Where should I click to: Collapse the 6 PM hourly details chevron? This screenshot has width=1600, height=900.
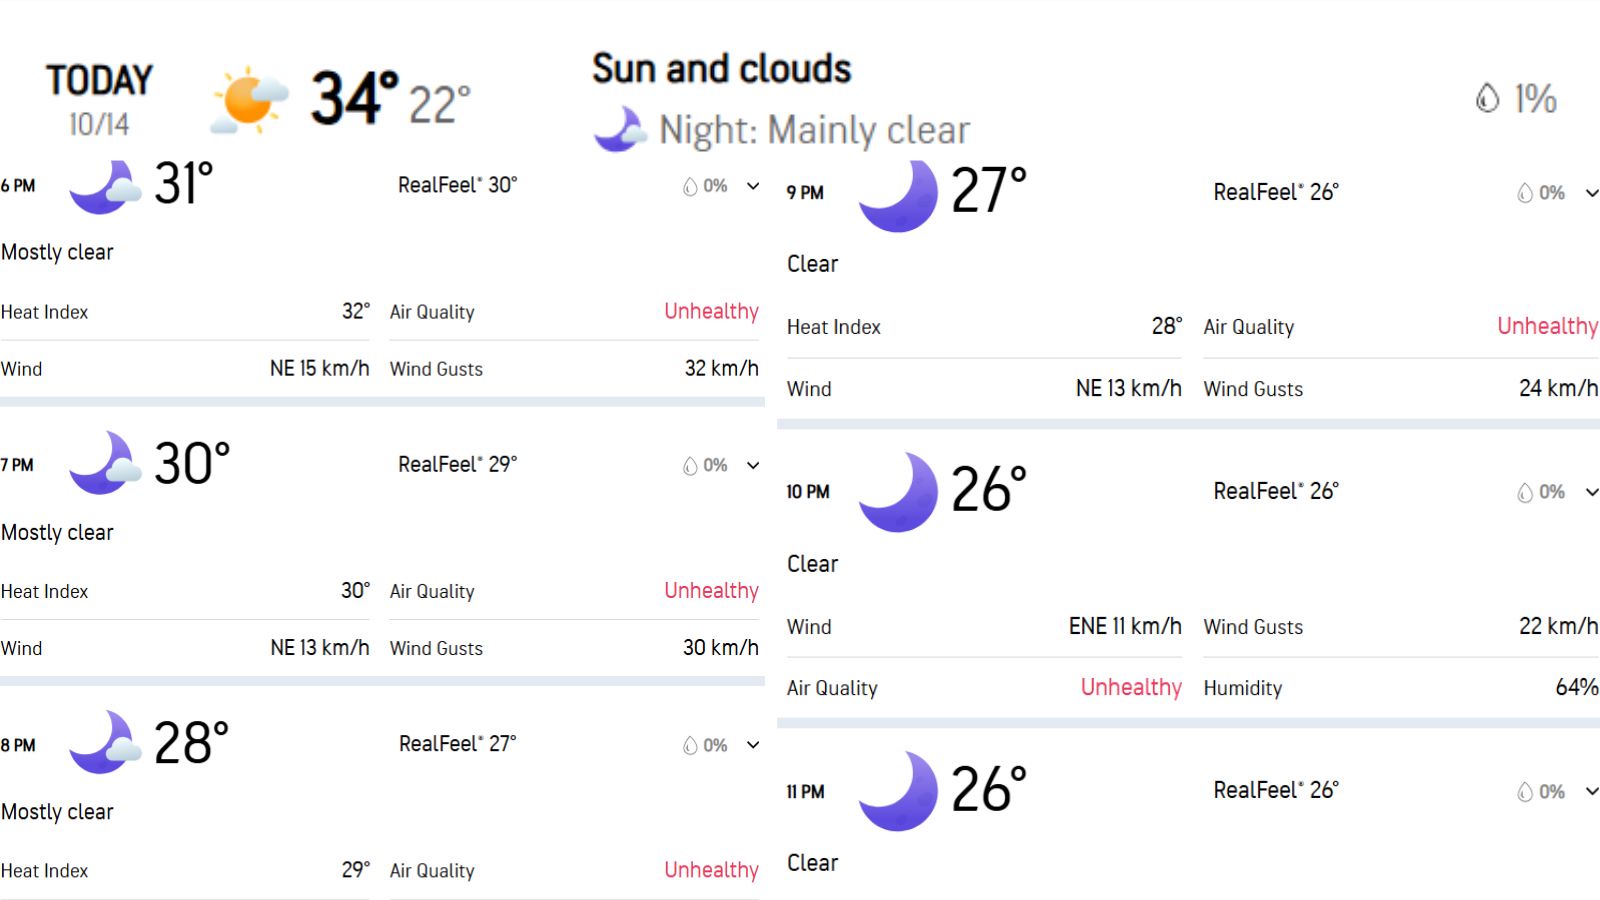pyautogui.click(x=753, y=186)
